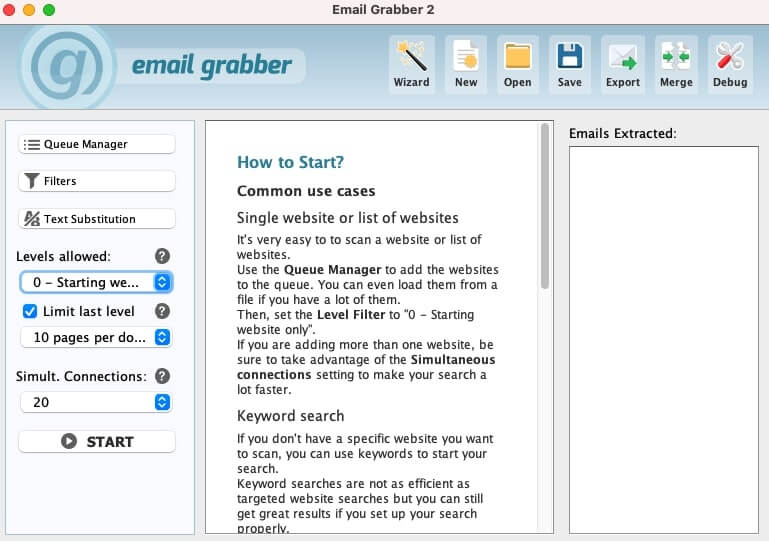Start the email search

(x=97, y=441)
